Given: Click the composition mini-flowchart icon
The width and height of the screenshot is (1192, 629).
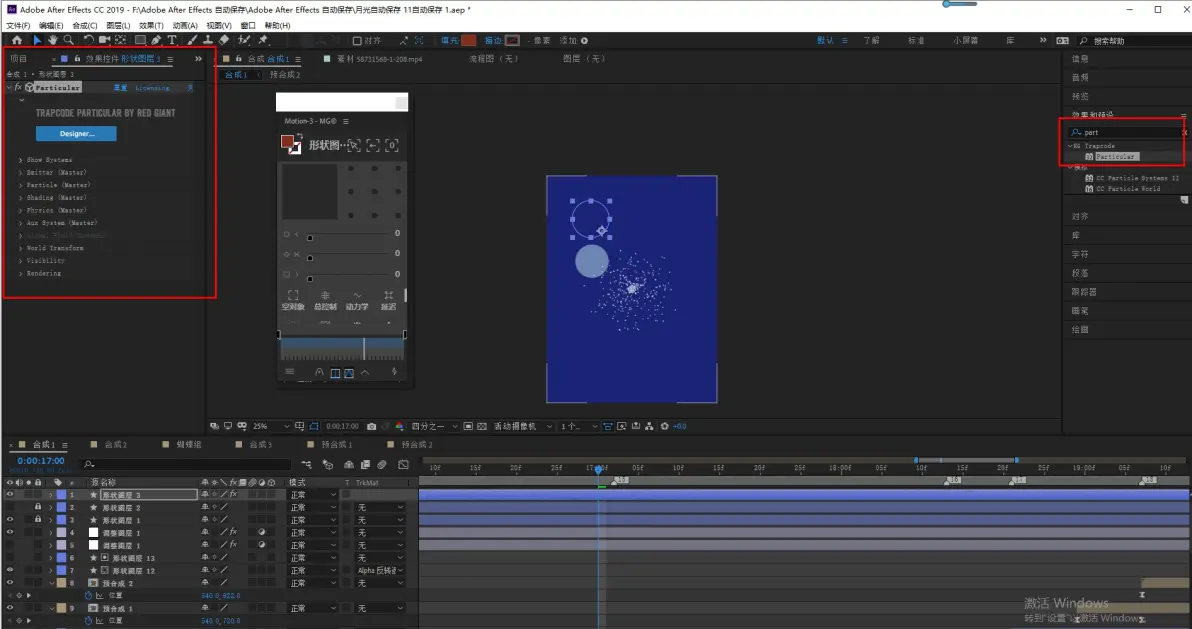Looking at the screenshot, I should (x=306, y=464).
